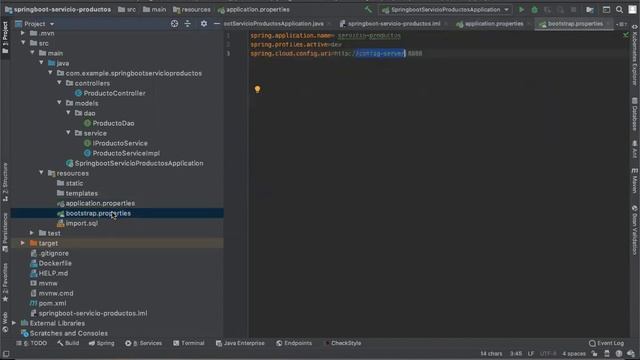640x360 pixels.
Task: Open Project panel settings gear
Action: 204,24
